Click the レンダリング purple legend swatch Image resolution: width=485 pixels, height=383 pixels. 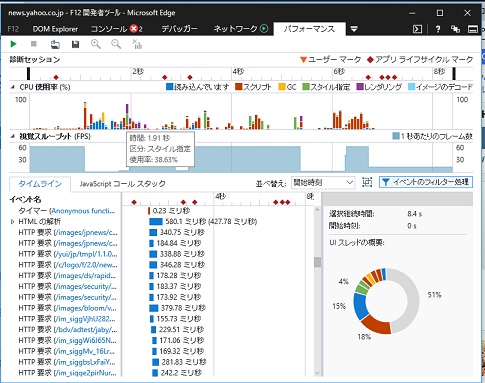click(x=360, y=87)
